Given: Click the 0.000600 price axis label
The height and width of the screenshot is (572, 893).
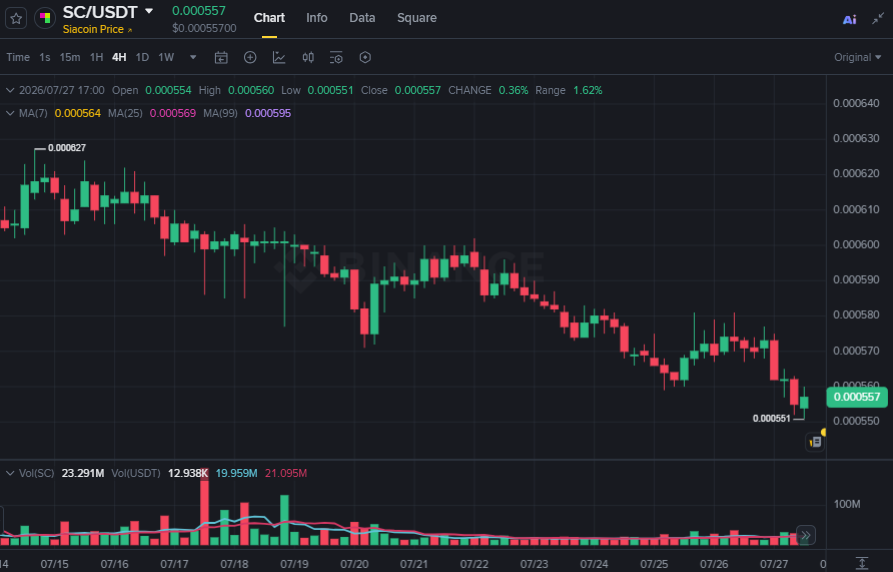Looking at the screenshot, I should [x=856, y=244].
